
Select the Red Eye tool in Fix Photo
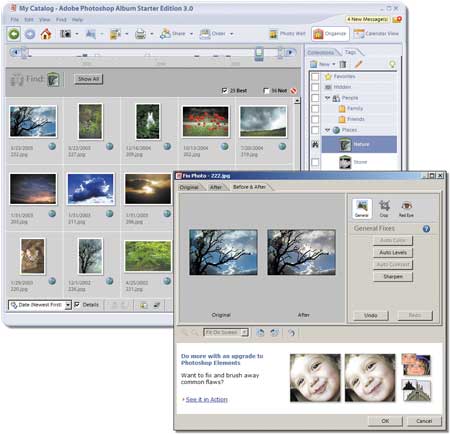pos(406,208)
